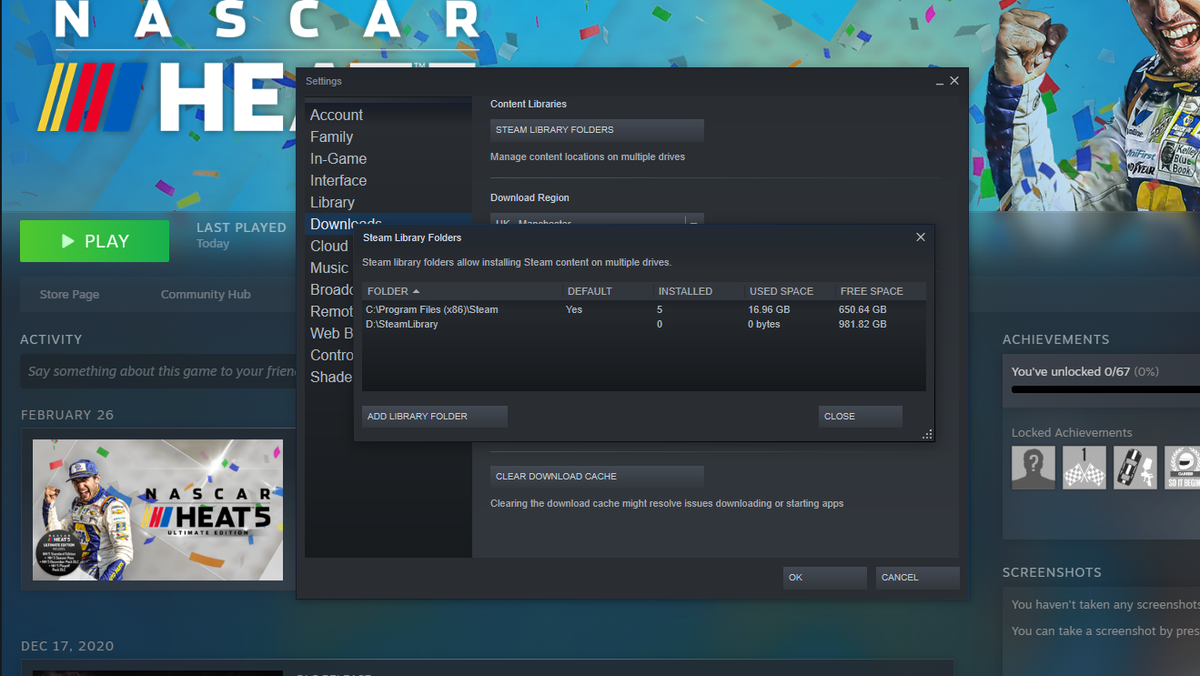Image resolution: width=1200 pixels, height=676 pixels.
Task: Select In-Game settings category
Action: click(x=338, y=159)
